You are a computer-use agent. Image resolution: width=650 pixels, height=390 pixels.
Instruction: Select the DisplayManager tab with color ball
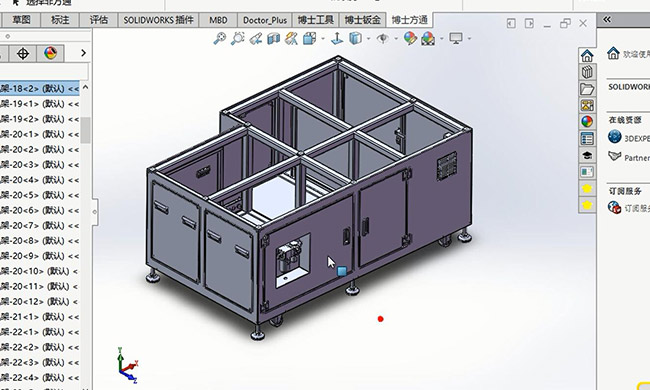[x=50, y=53]
